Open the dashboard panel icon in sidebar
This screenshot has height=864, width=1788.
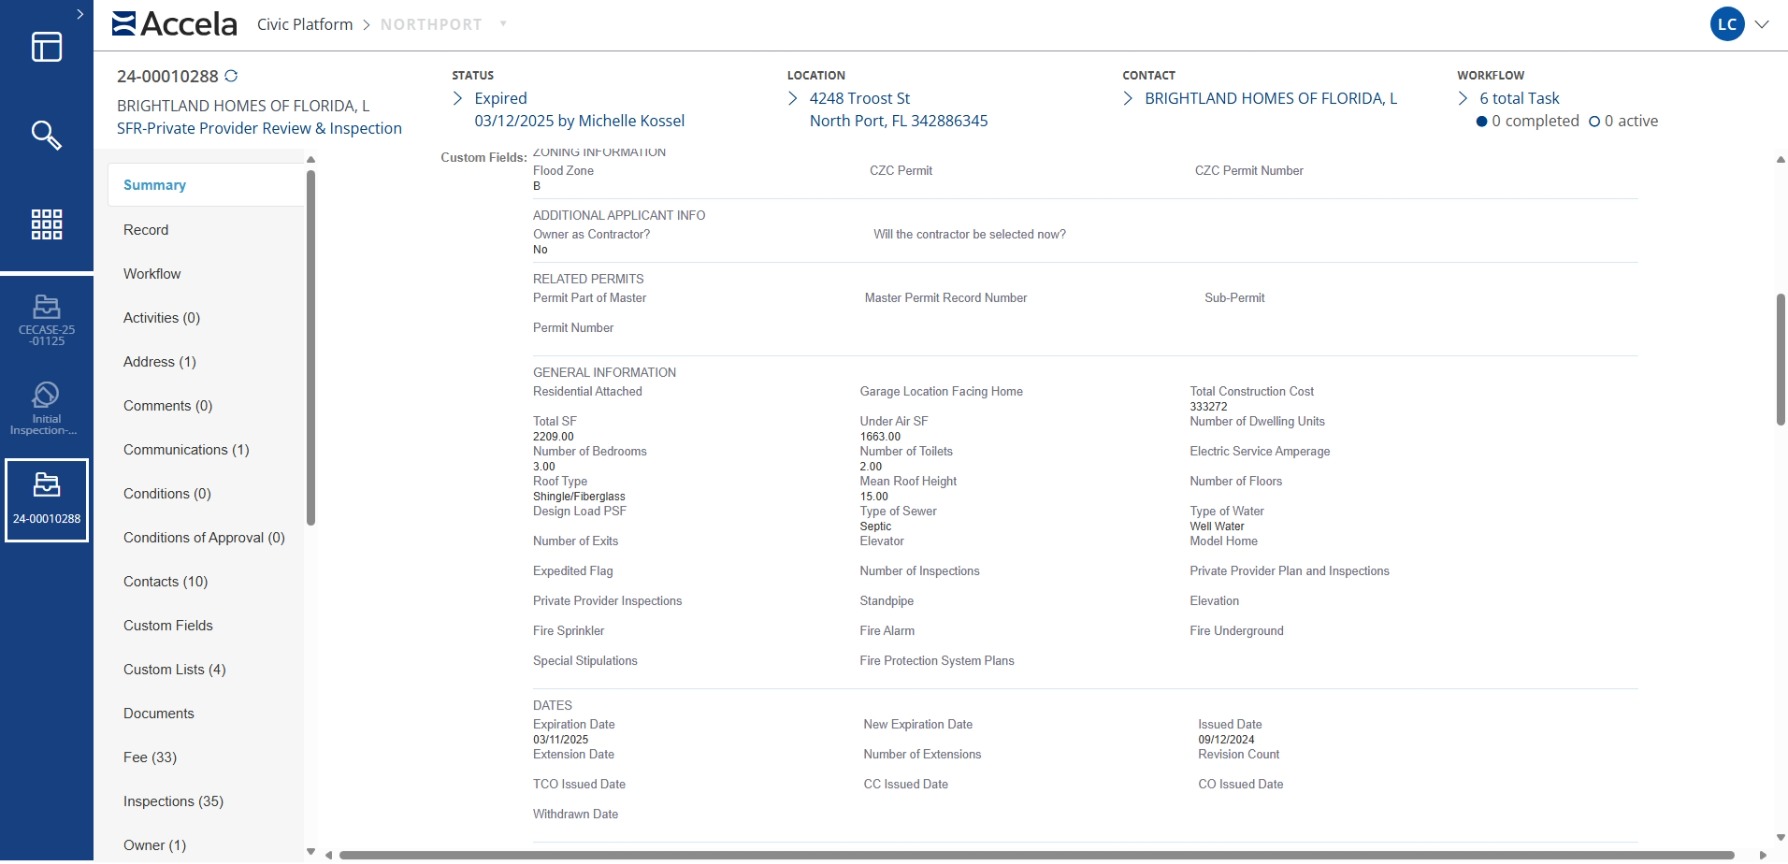click(x=46, y=47)
